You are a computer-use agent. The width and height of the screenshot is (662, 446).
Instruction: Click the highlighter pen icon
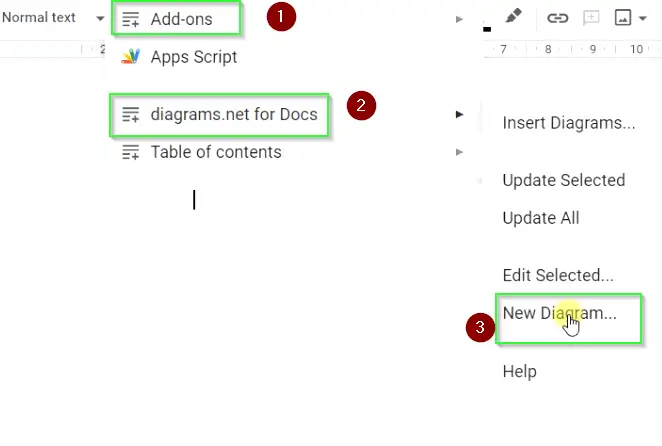[x=513, y=17]
